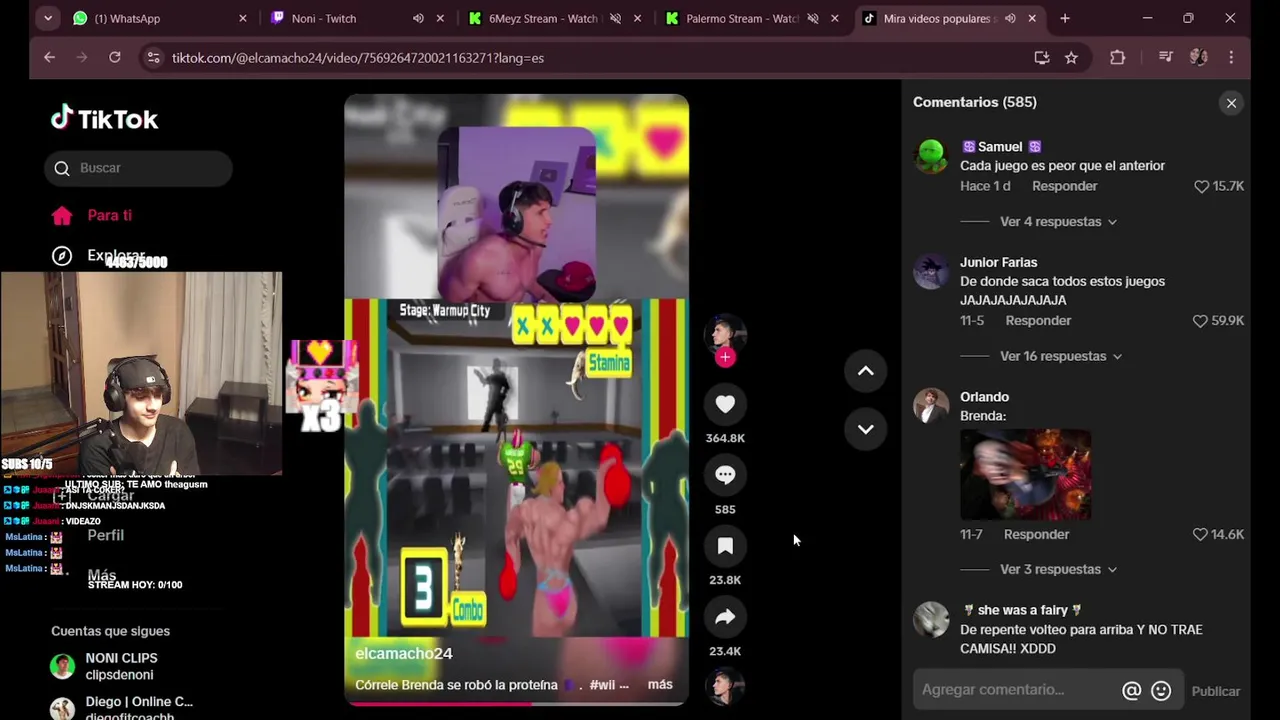Viewport: 1280px width, 720px height.
Task: Unmute the 6Meyz Stream tab
Action: pos(615,18)
